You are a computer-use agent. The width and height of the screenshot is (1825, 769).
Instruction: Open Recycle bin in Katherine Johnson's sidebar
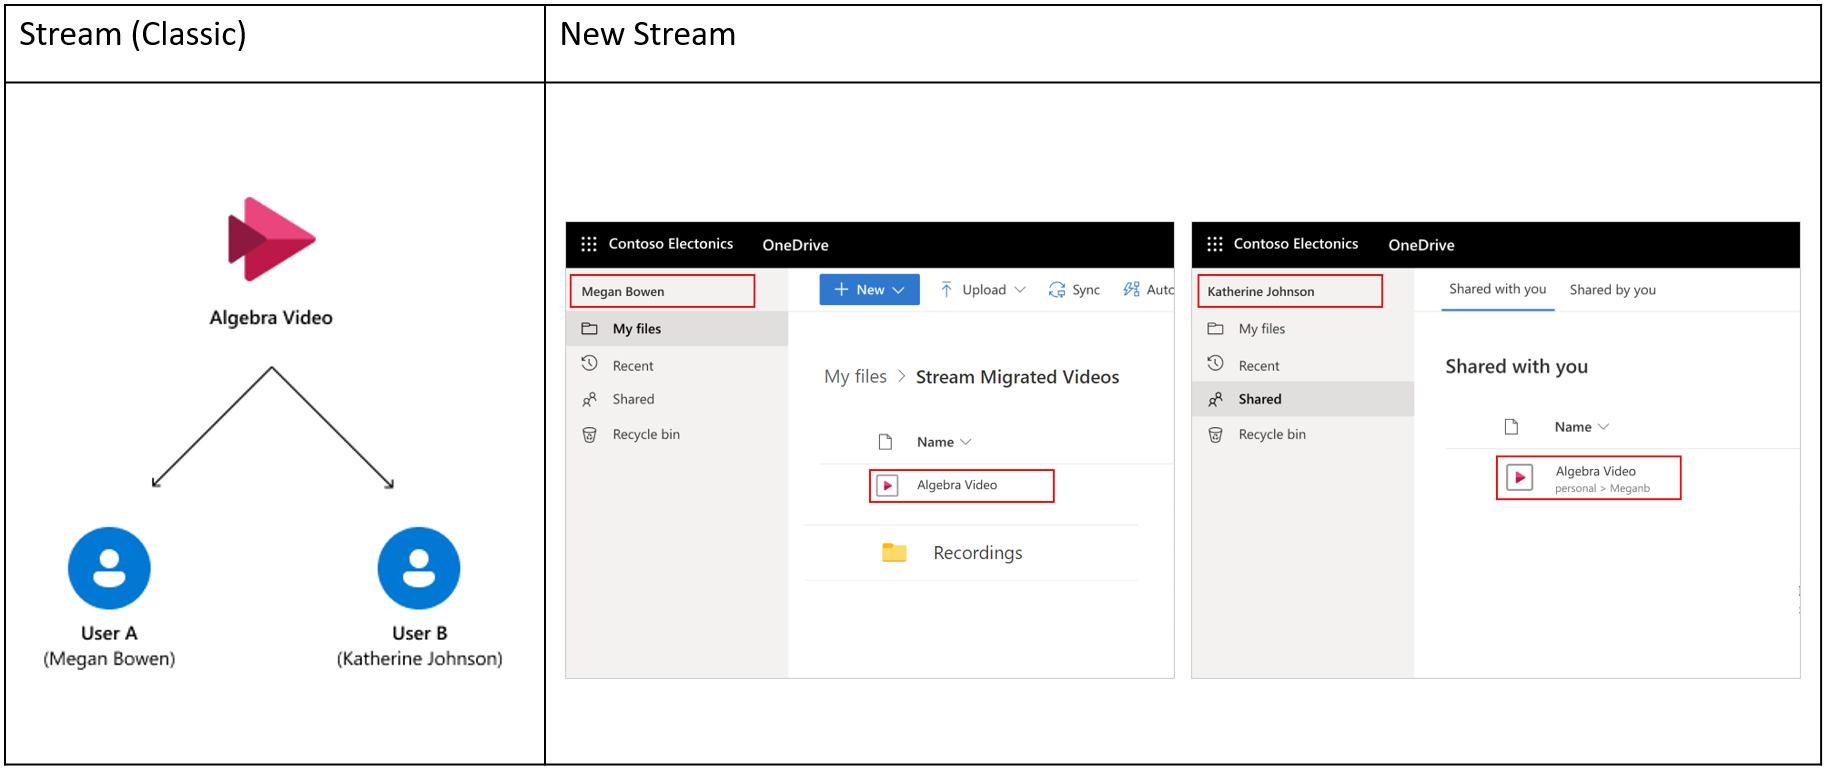coord(1303,434)
